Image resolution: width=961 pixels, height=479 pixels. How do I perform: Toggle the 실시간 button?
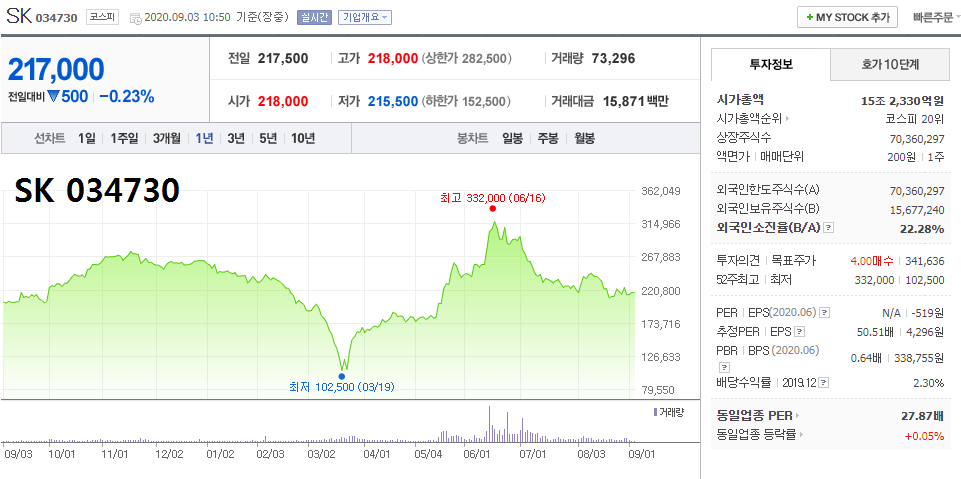coord(314,17)
